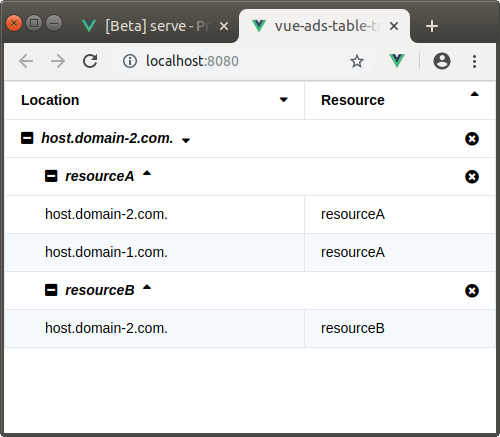The image size is (500, 437).
Task: Remove the resourceA group via its x icon
Action: click(x=472, y=177)
